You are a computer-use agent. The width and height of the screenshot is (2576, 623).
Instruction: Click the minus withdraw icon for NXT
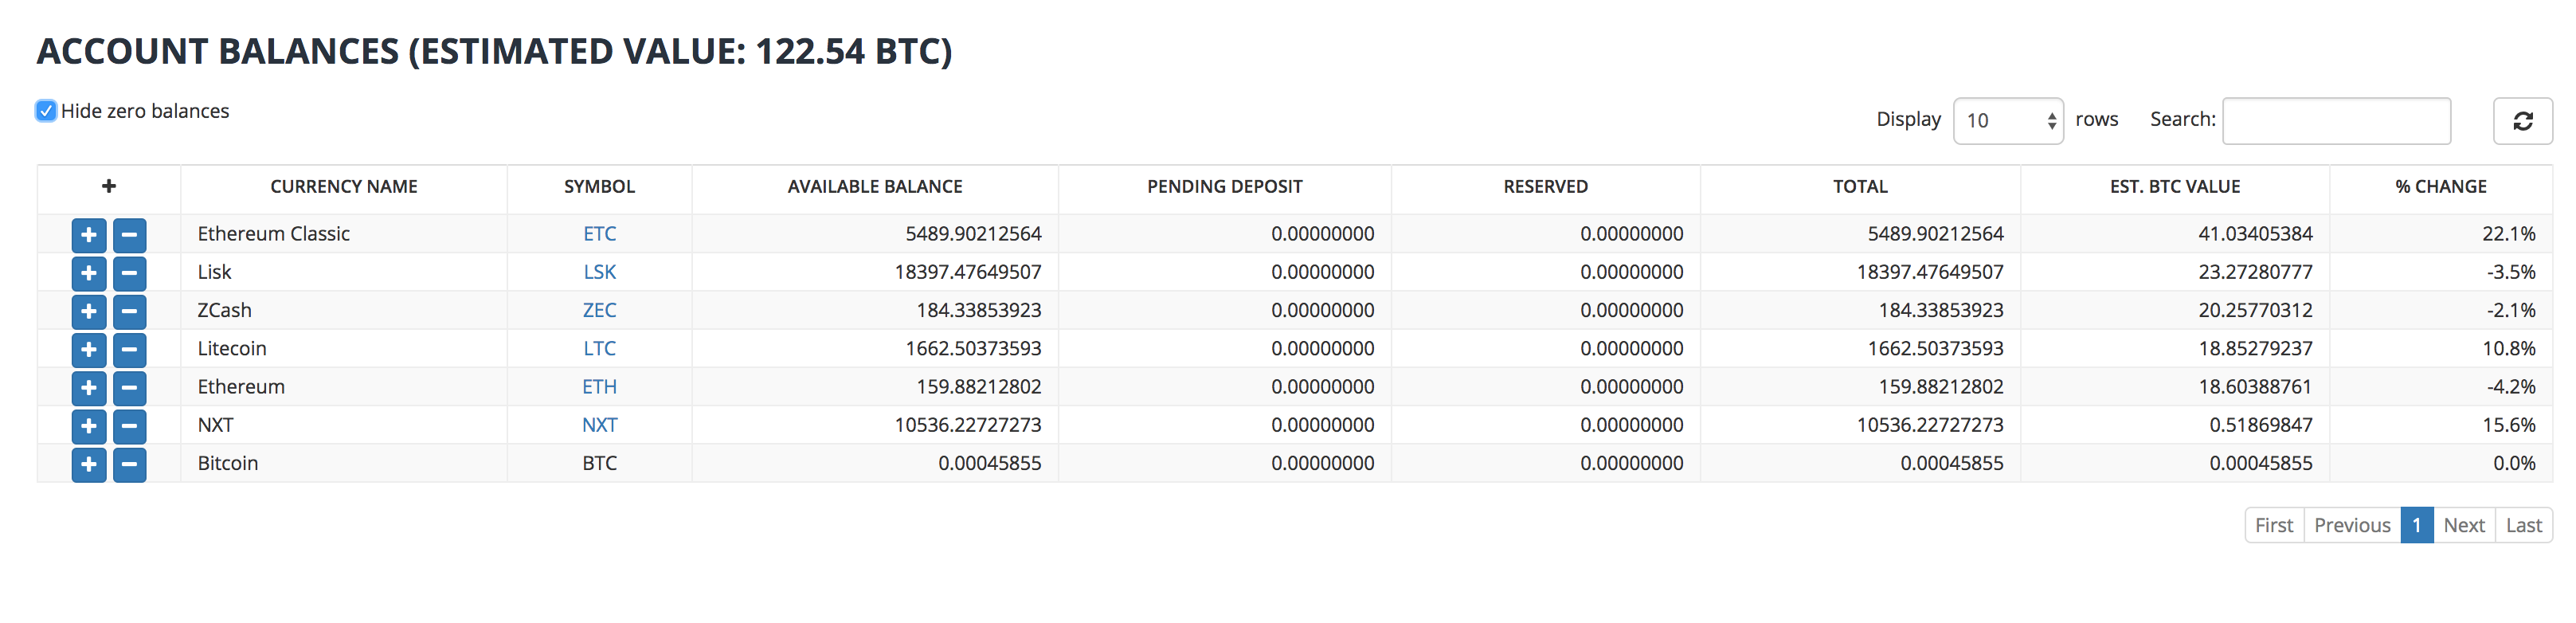[x=129, y=426]
